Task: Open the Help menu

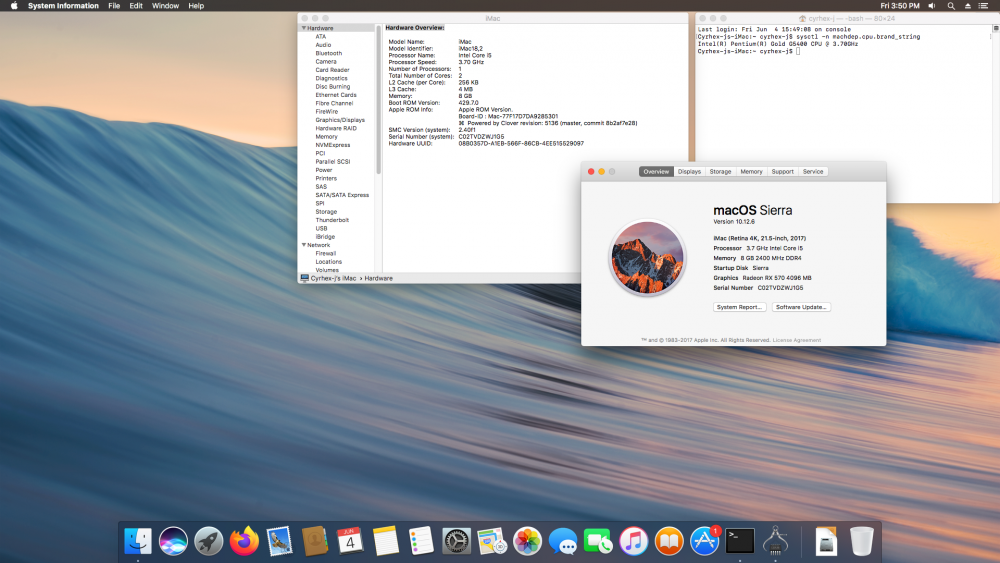Action: (x=196, y=6)
